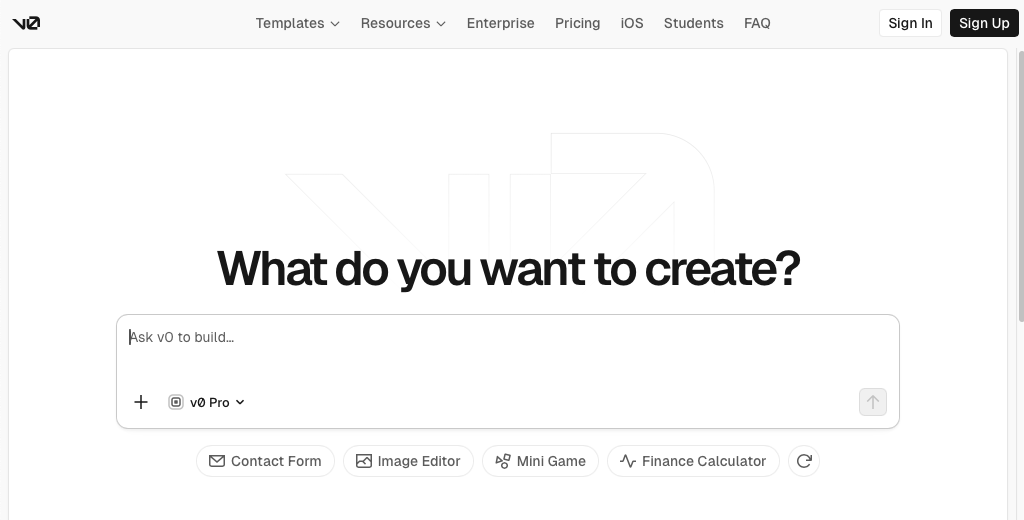Expand the Resources menu

point(403,23)
